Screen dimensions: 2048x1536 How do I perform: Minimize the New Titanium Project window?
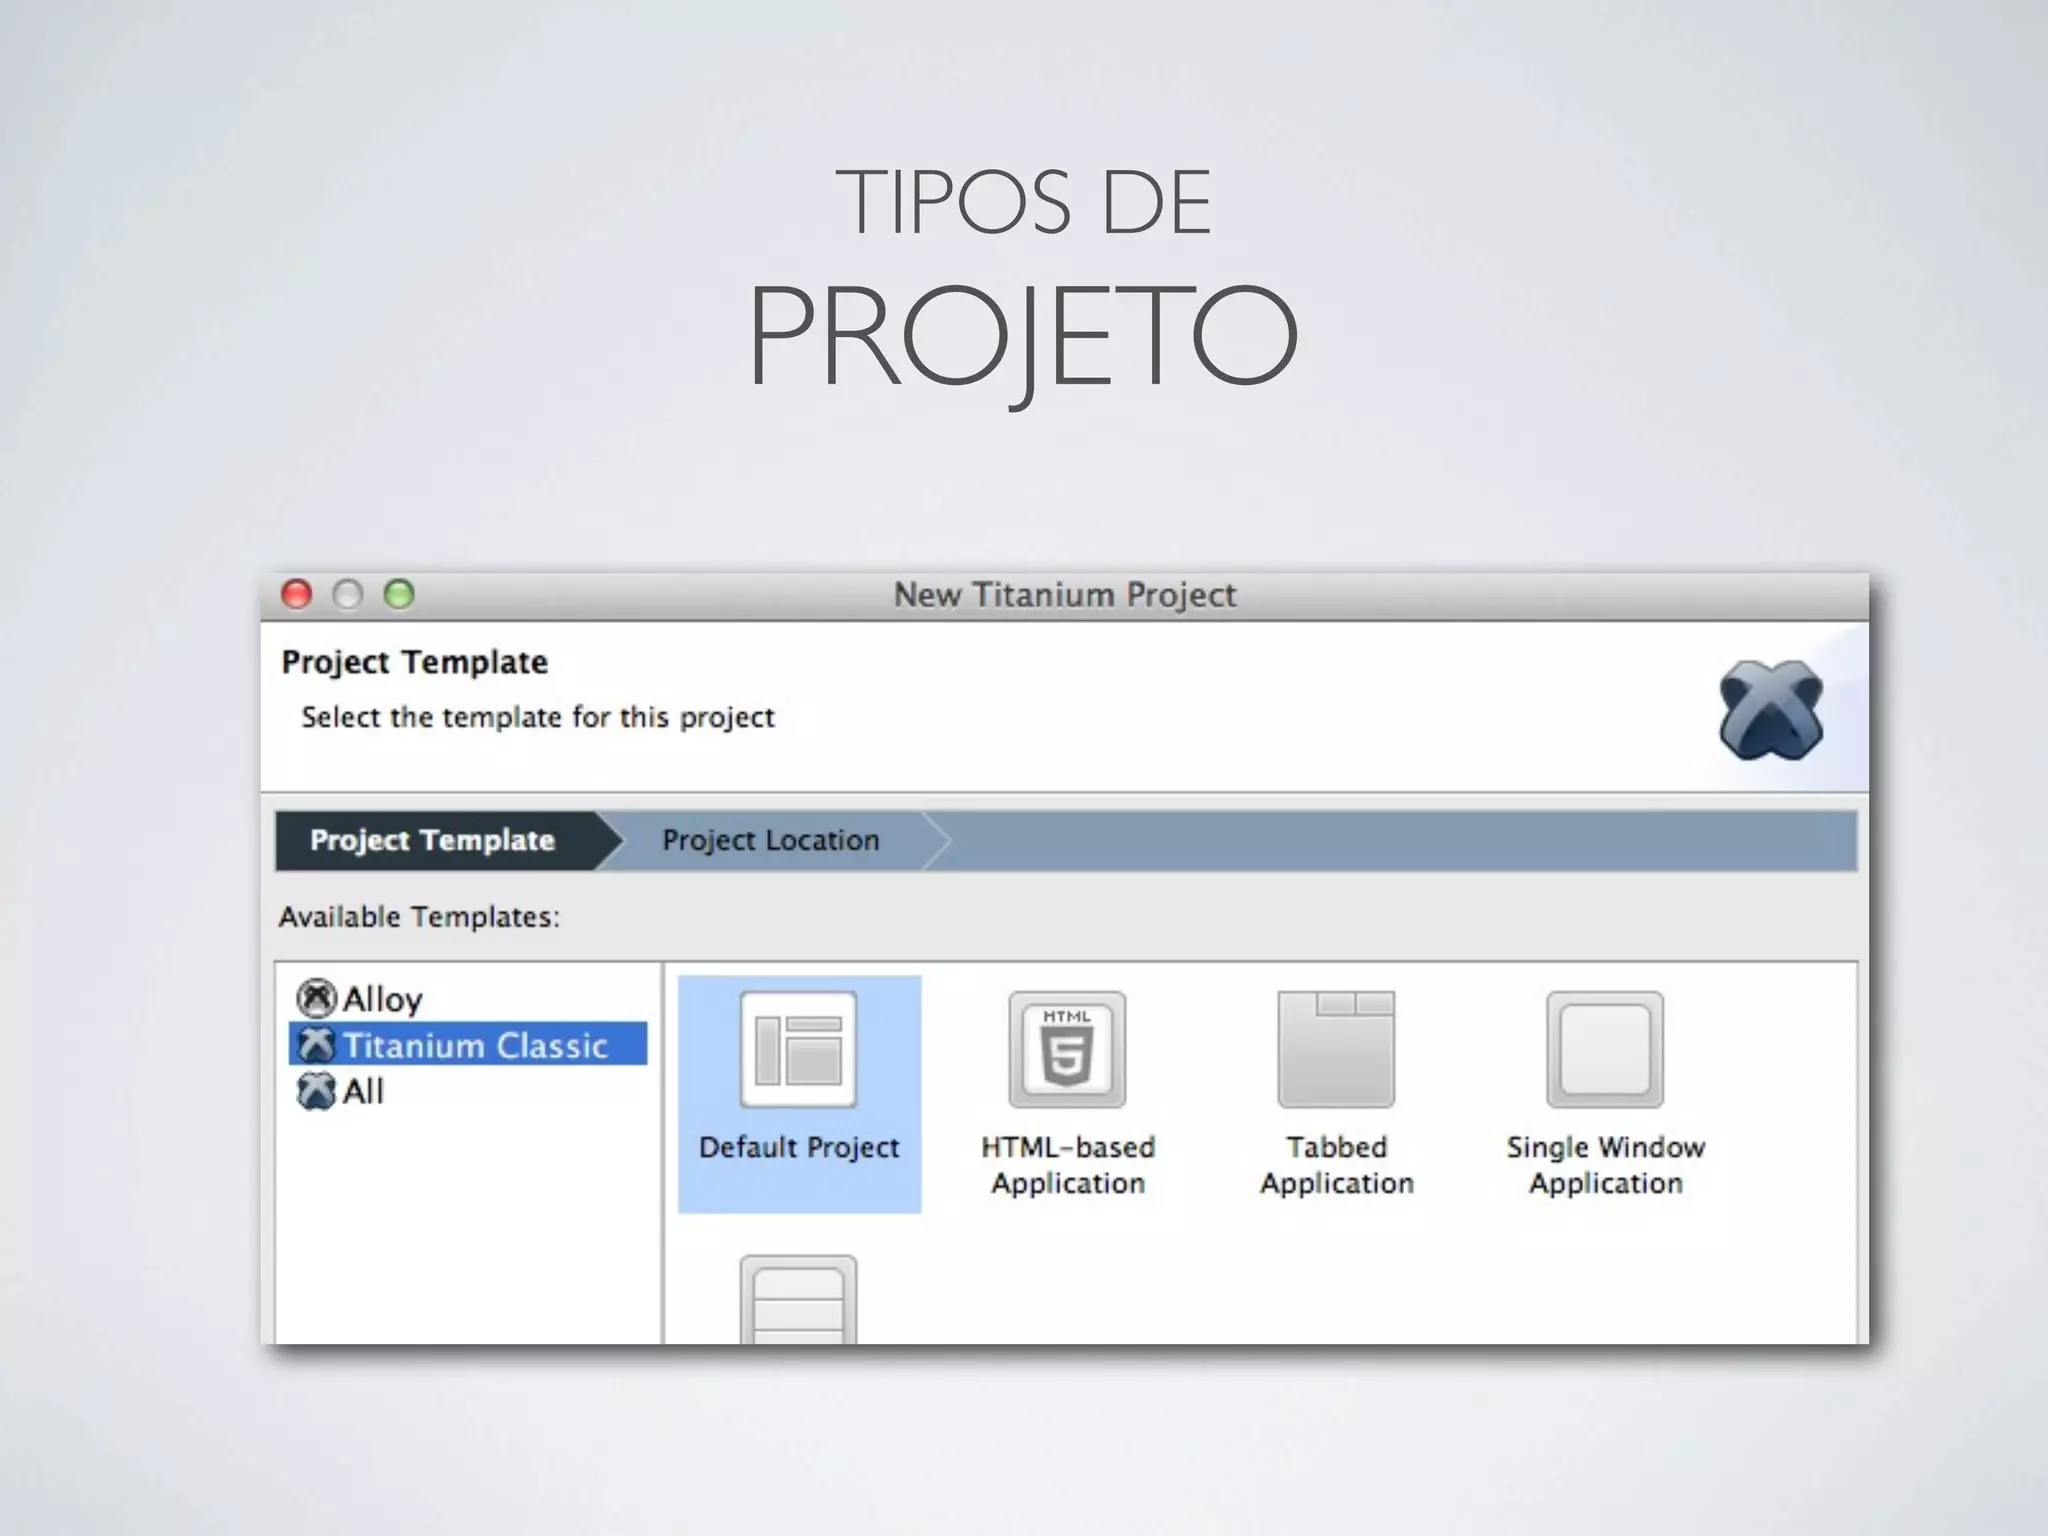click(347, 594)
